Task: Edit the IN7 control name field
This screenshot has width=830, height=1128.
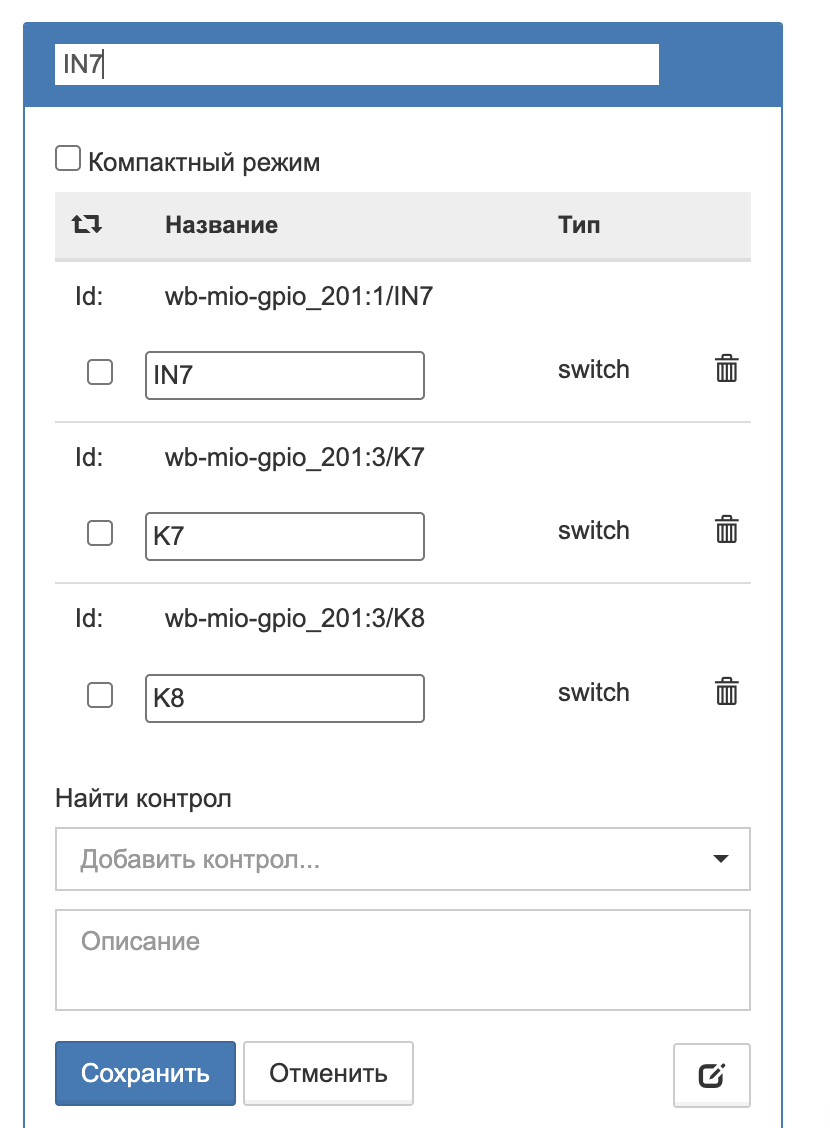Action: pyautogui.click(x=284, y=375)
